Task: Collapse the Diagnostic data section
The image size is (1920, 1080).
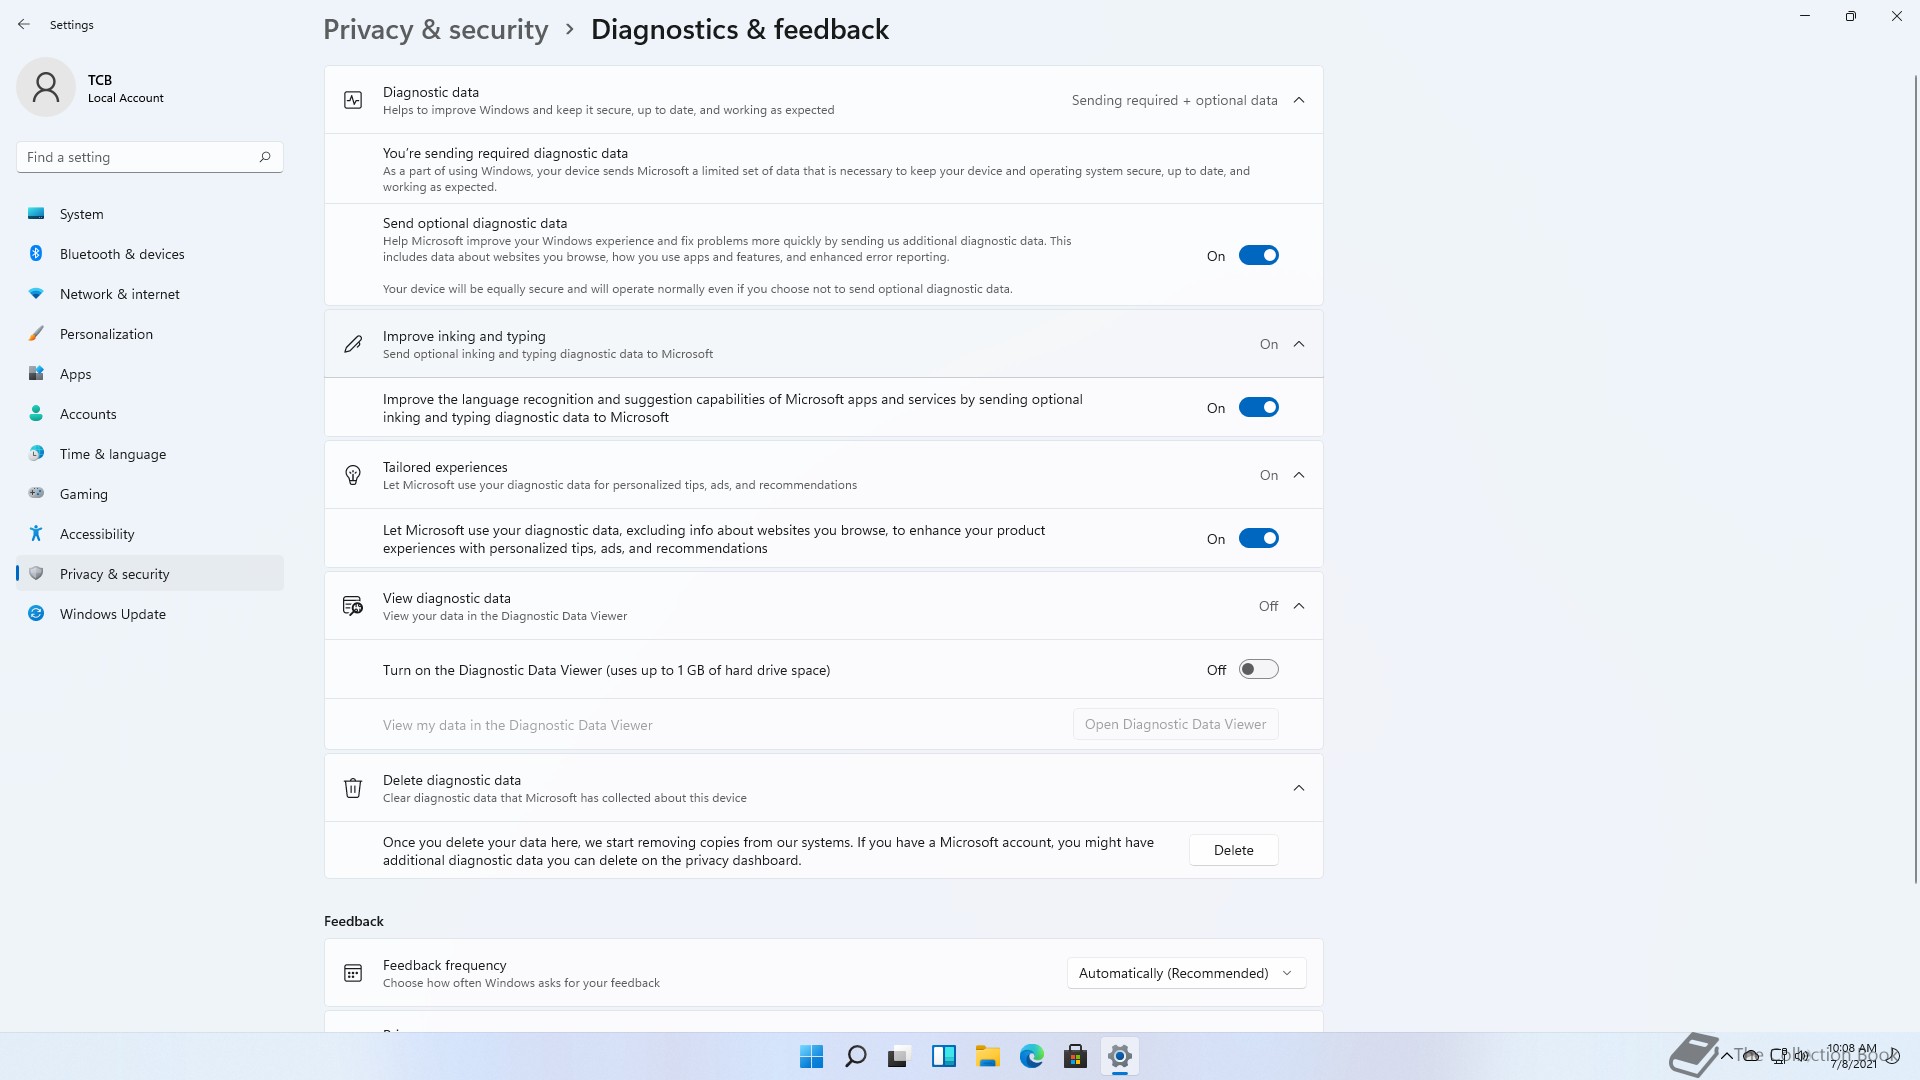Action: [1299, 100]
